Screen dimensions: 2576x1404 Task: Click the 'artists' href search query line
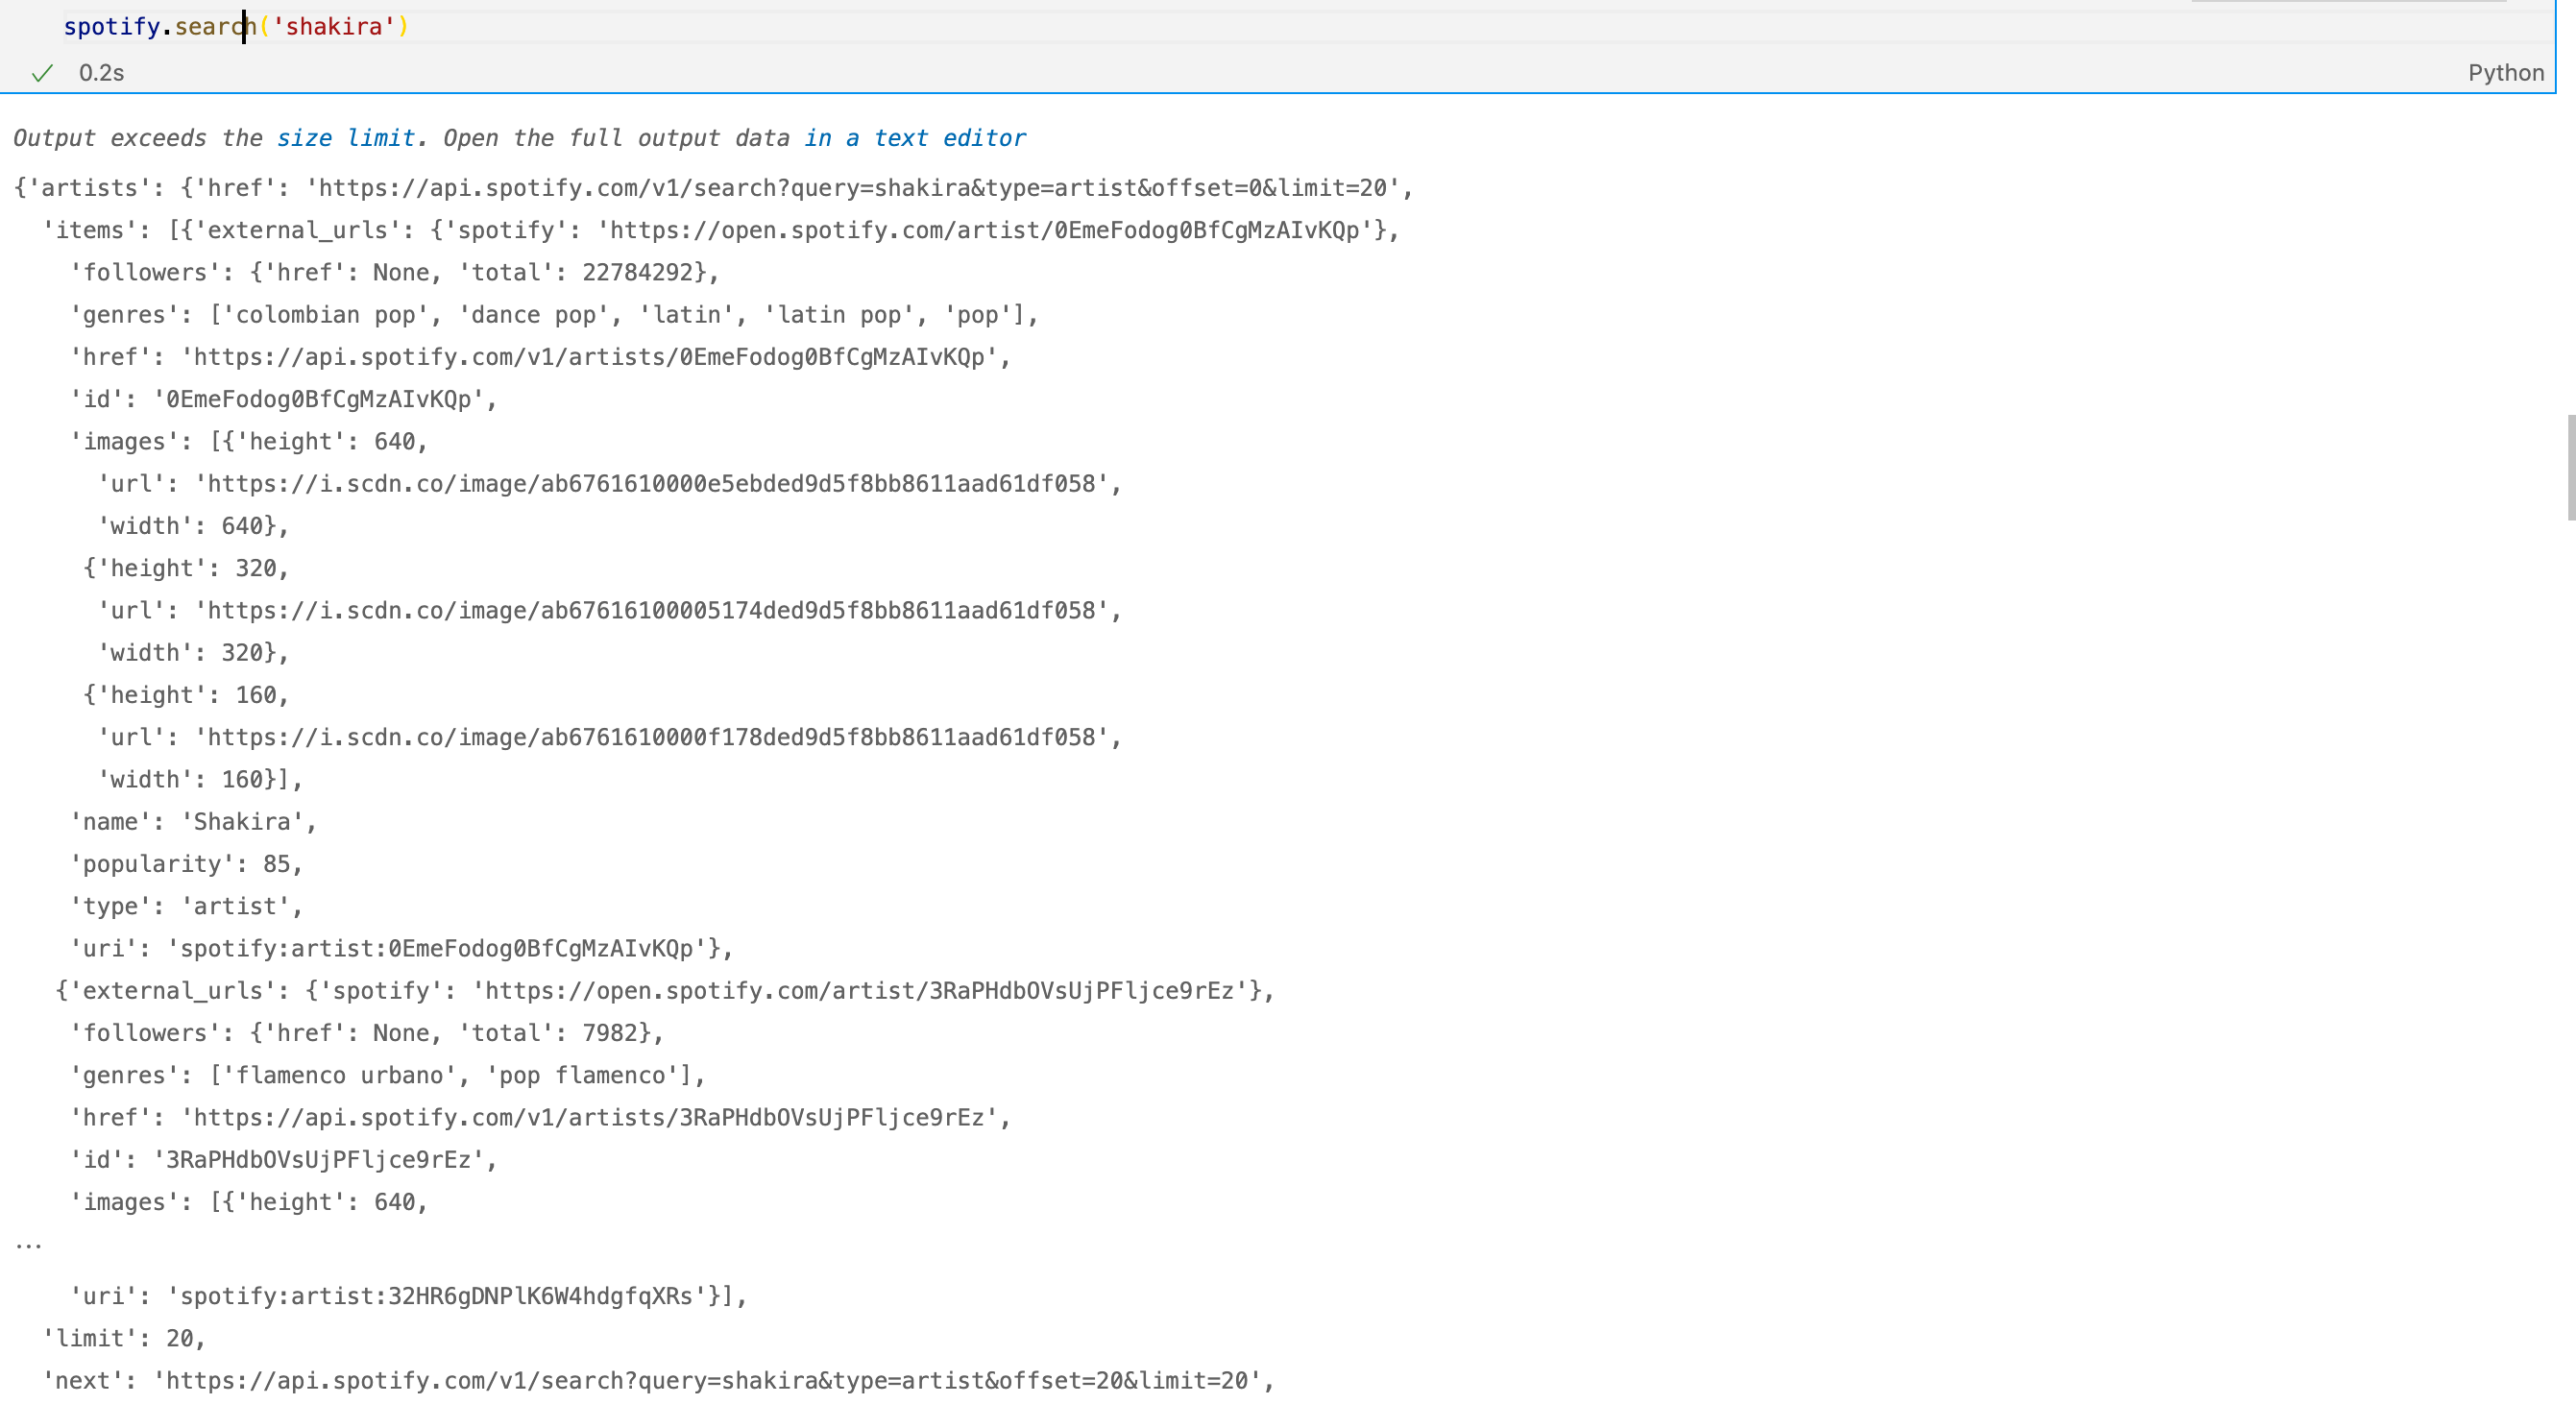pyautogui.click(x=713, y=189)
